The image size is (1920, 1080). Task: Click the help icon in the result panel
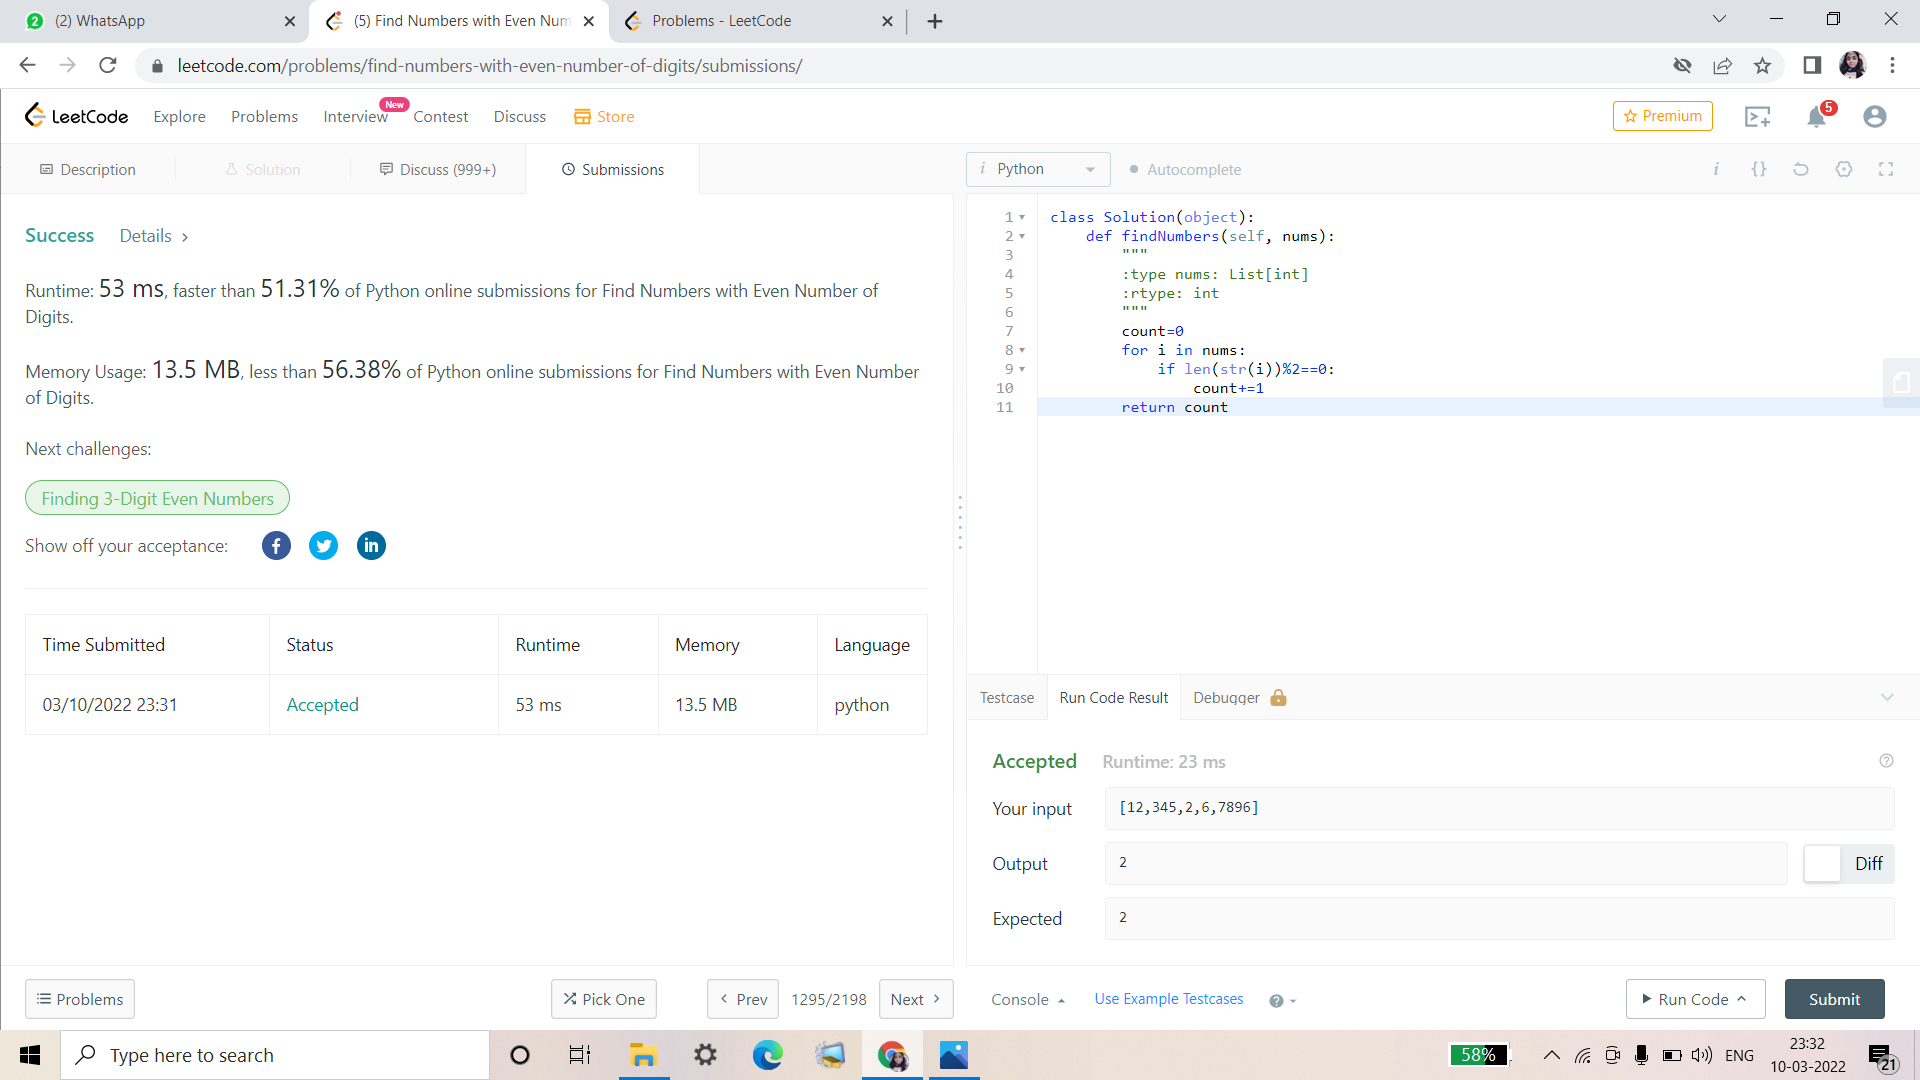[1886, 761]
